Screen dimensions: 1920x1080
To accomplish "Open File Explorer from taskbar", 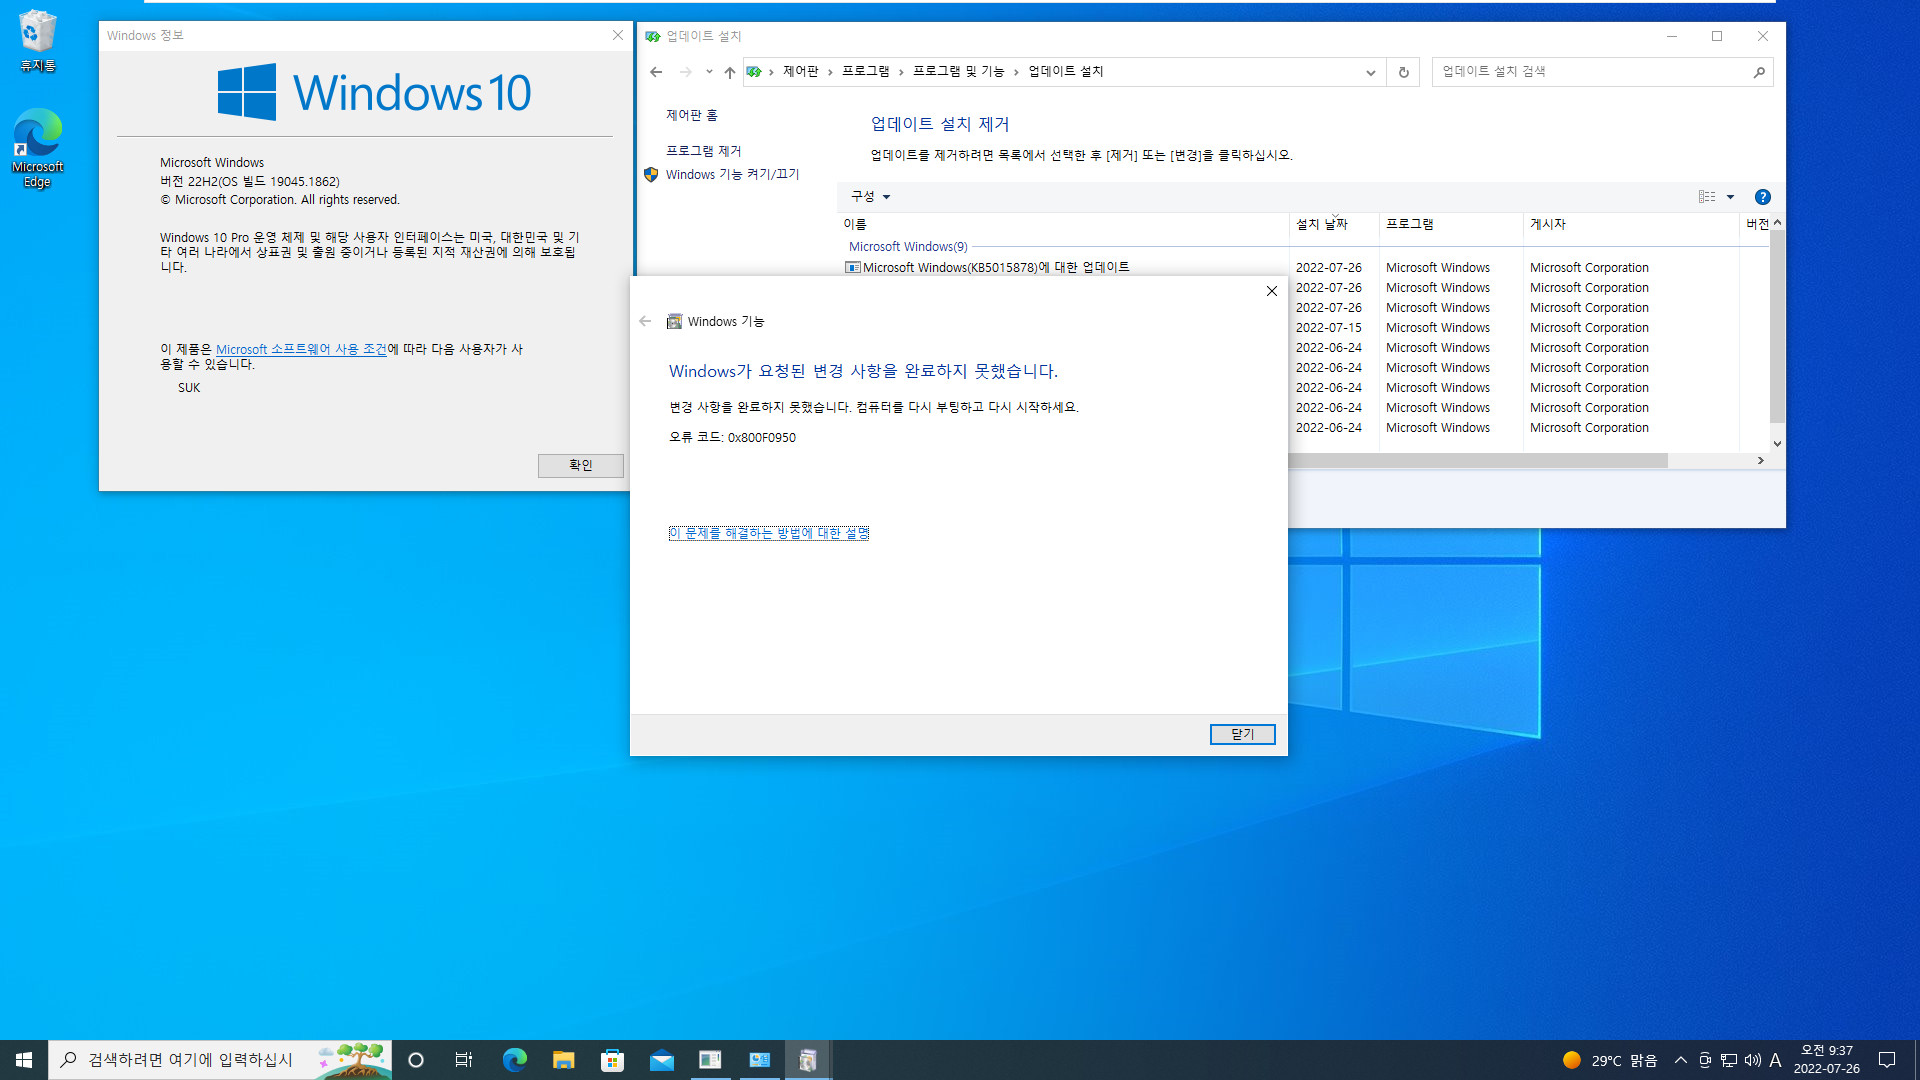I will [563, 1060].
